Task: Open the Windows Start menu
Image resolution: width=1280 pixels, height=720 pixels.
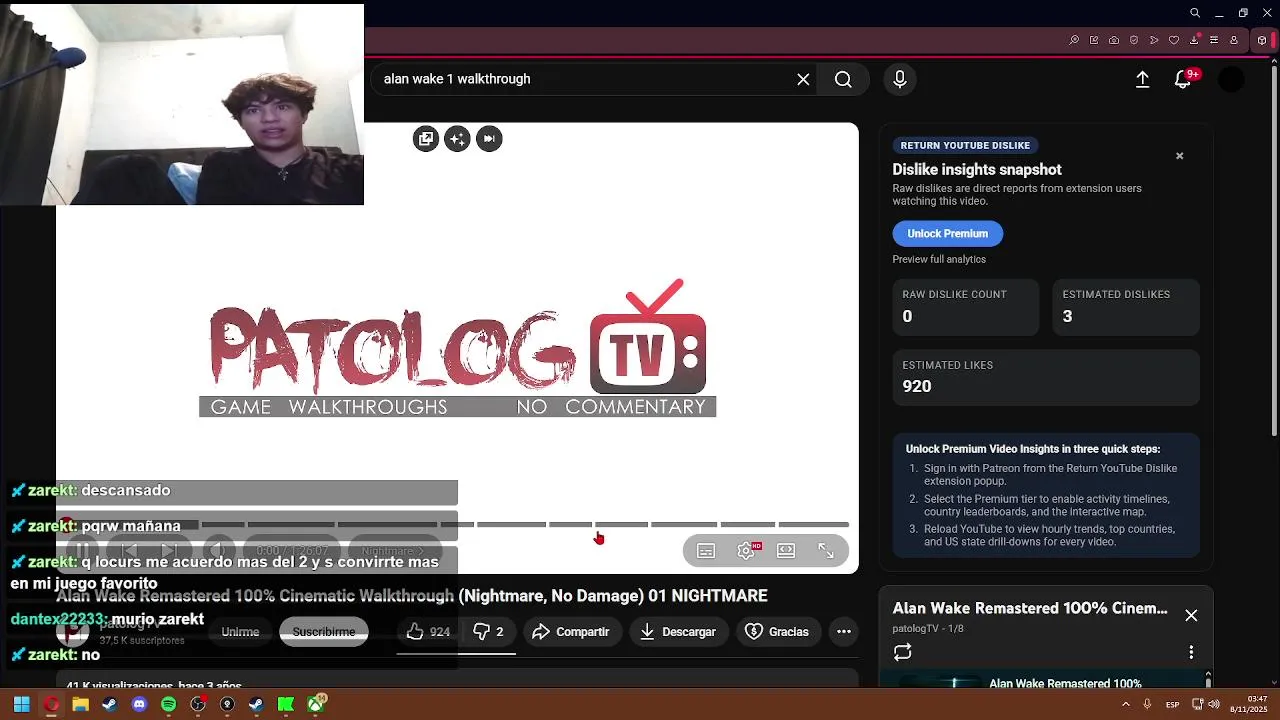Action: (21, 704)
